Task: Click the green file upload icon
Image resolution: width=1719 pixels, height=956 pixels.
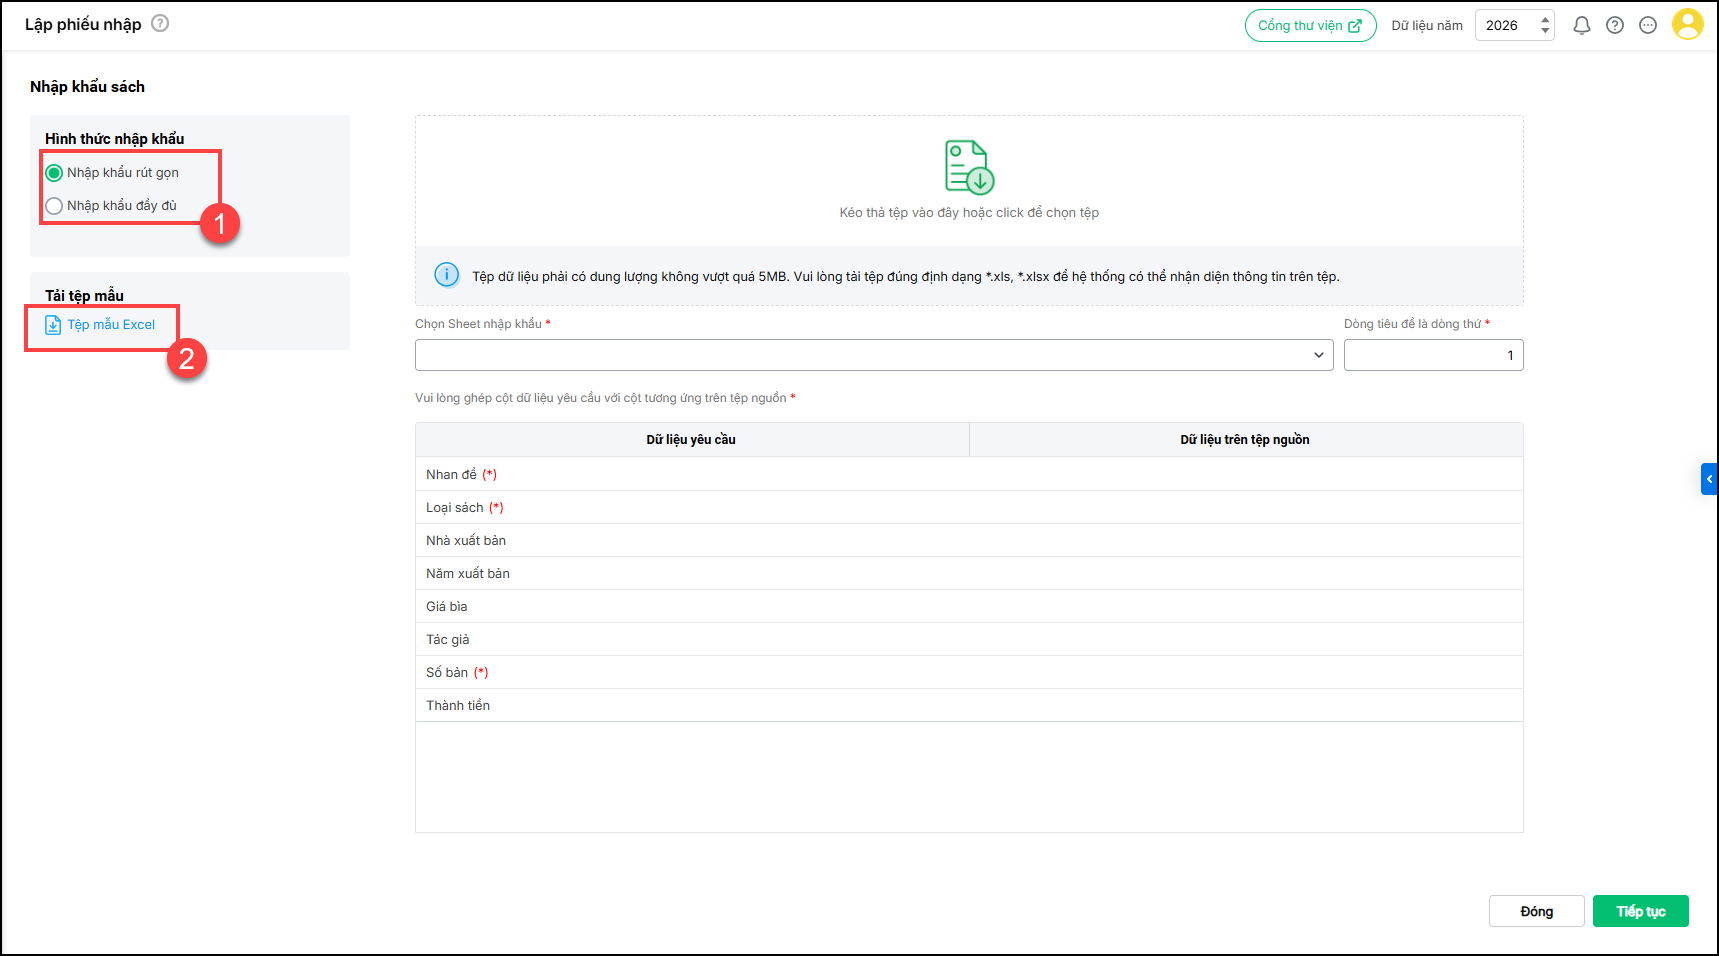Action: pyautogui.click(x=968, y=167)
